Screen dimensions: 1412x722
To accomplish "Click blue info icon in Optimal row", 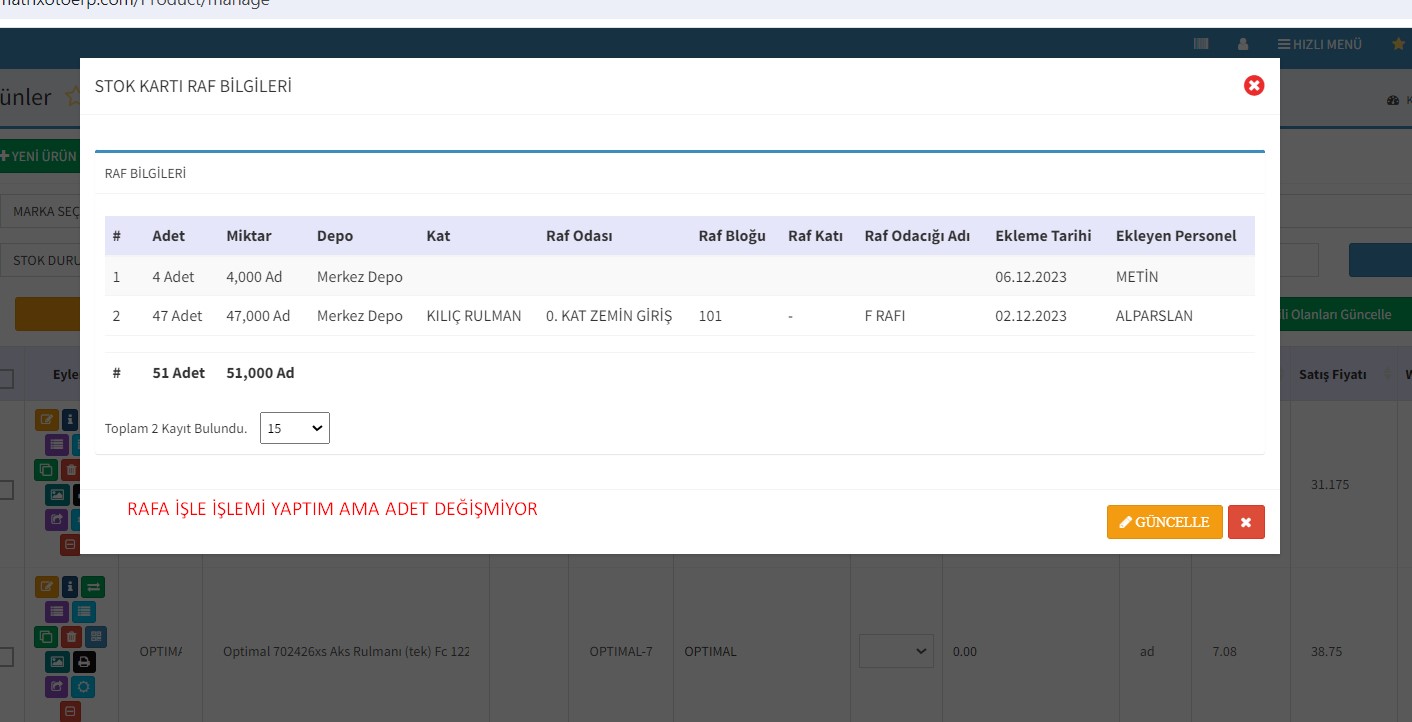I will pos(70,587).
